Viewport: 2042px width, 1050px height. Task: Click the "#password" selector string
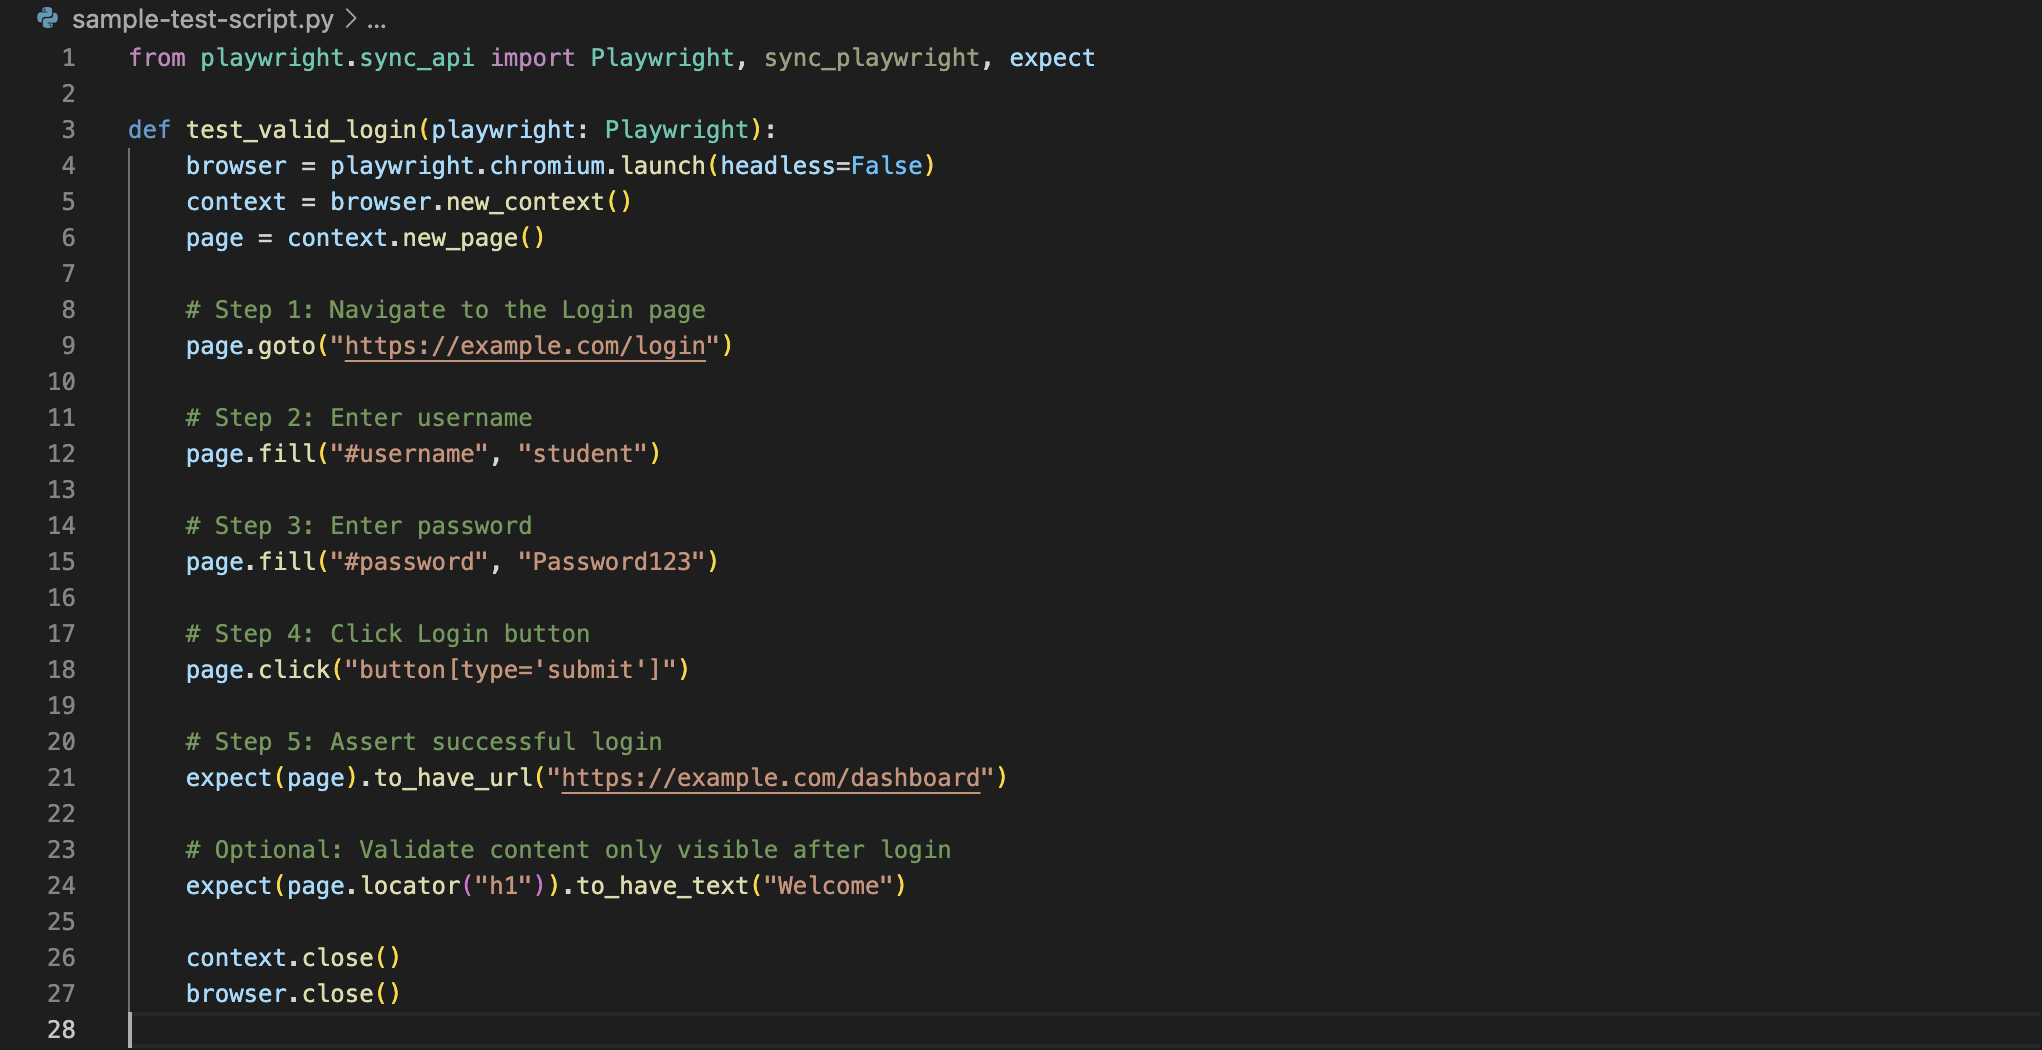point(409,562)
